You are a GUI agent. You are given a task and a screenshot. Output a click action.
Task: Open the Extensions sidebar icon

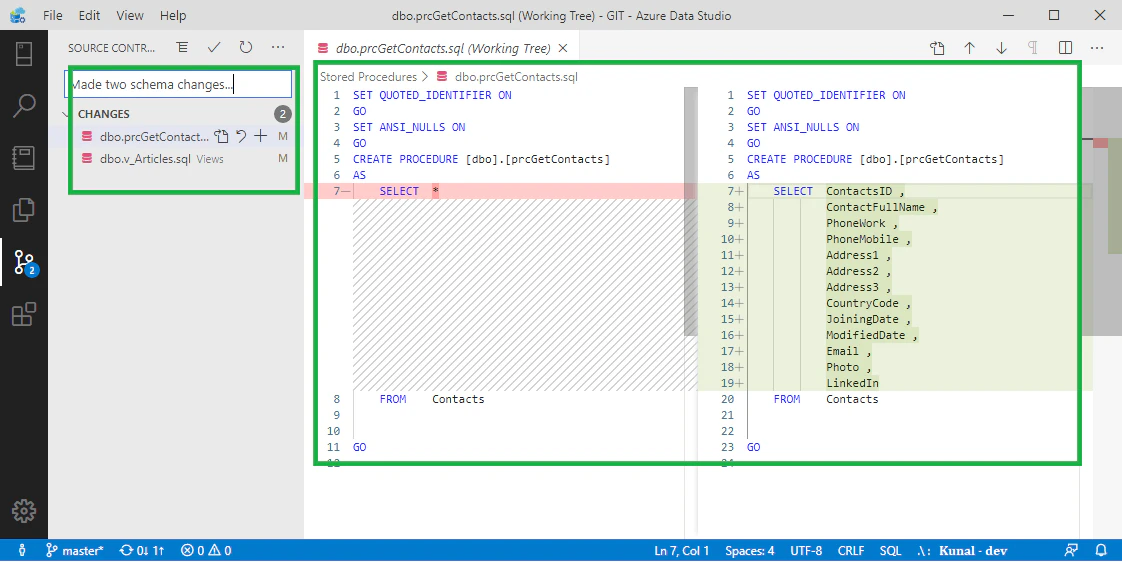pos(24,314)
